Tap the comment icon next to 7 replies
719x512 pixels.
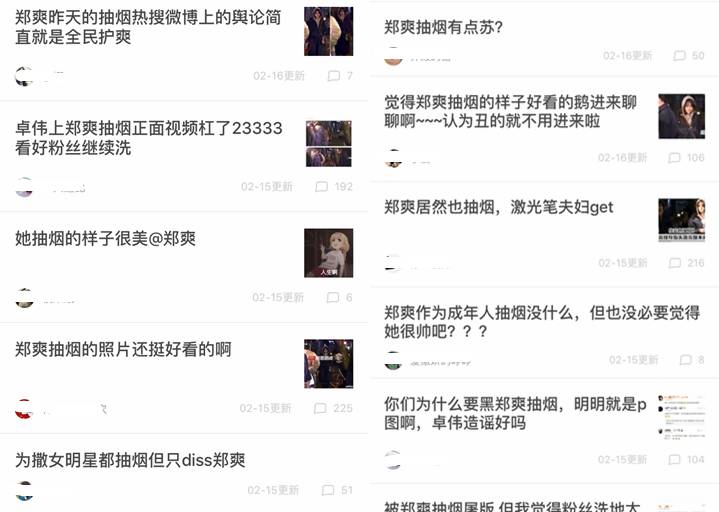tap(334, 76)
